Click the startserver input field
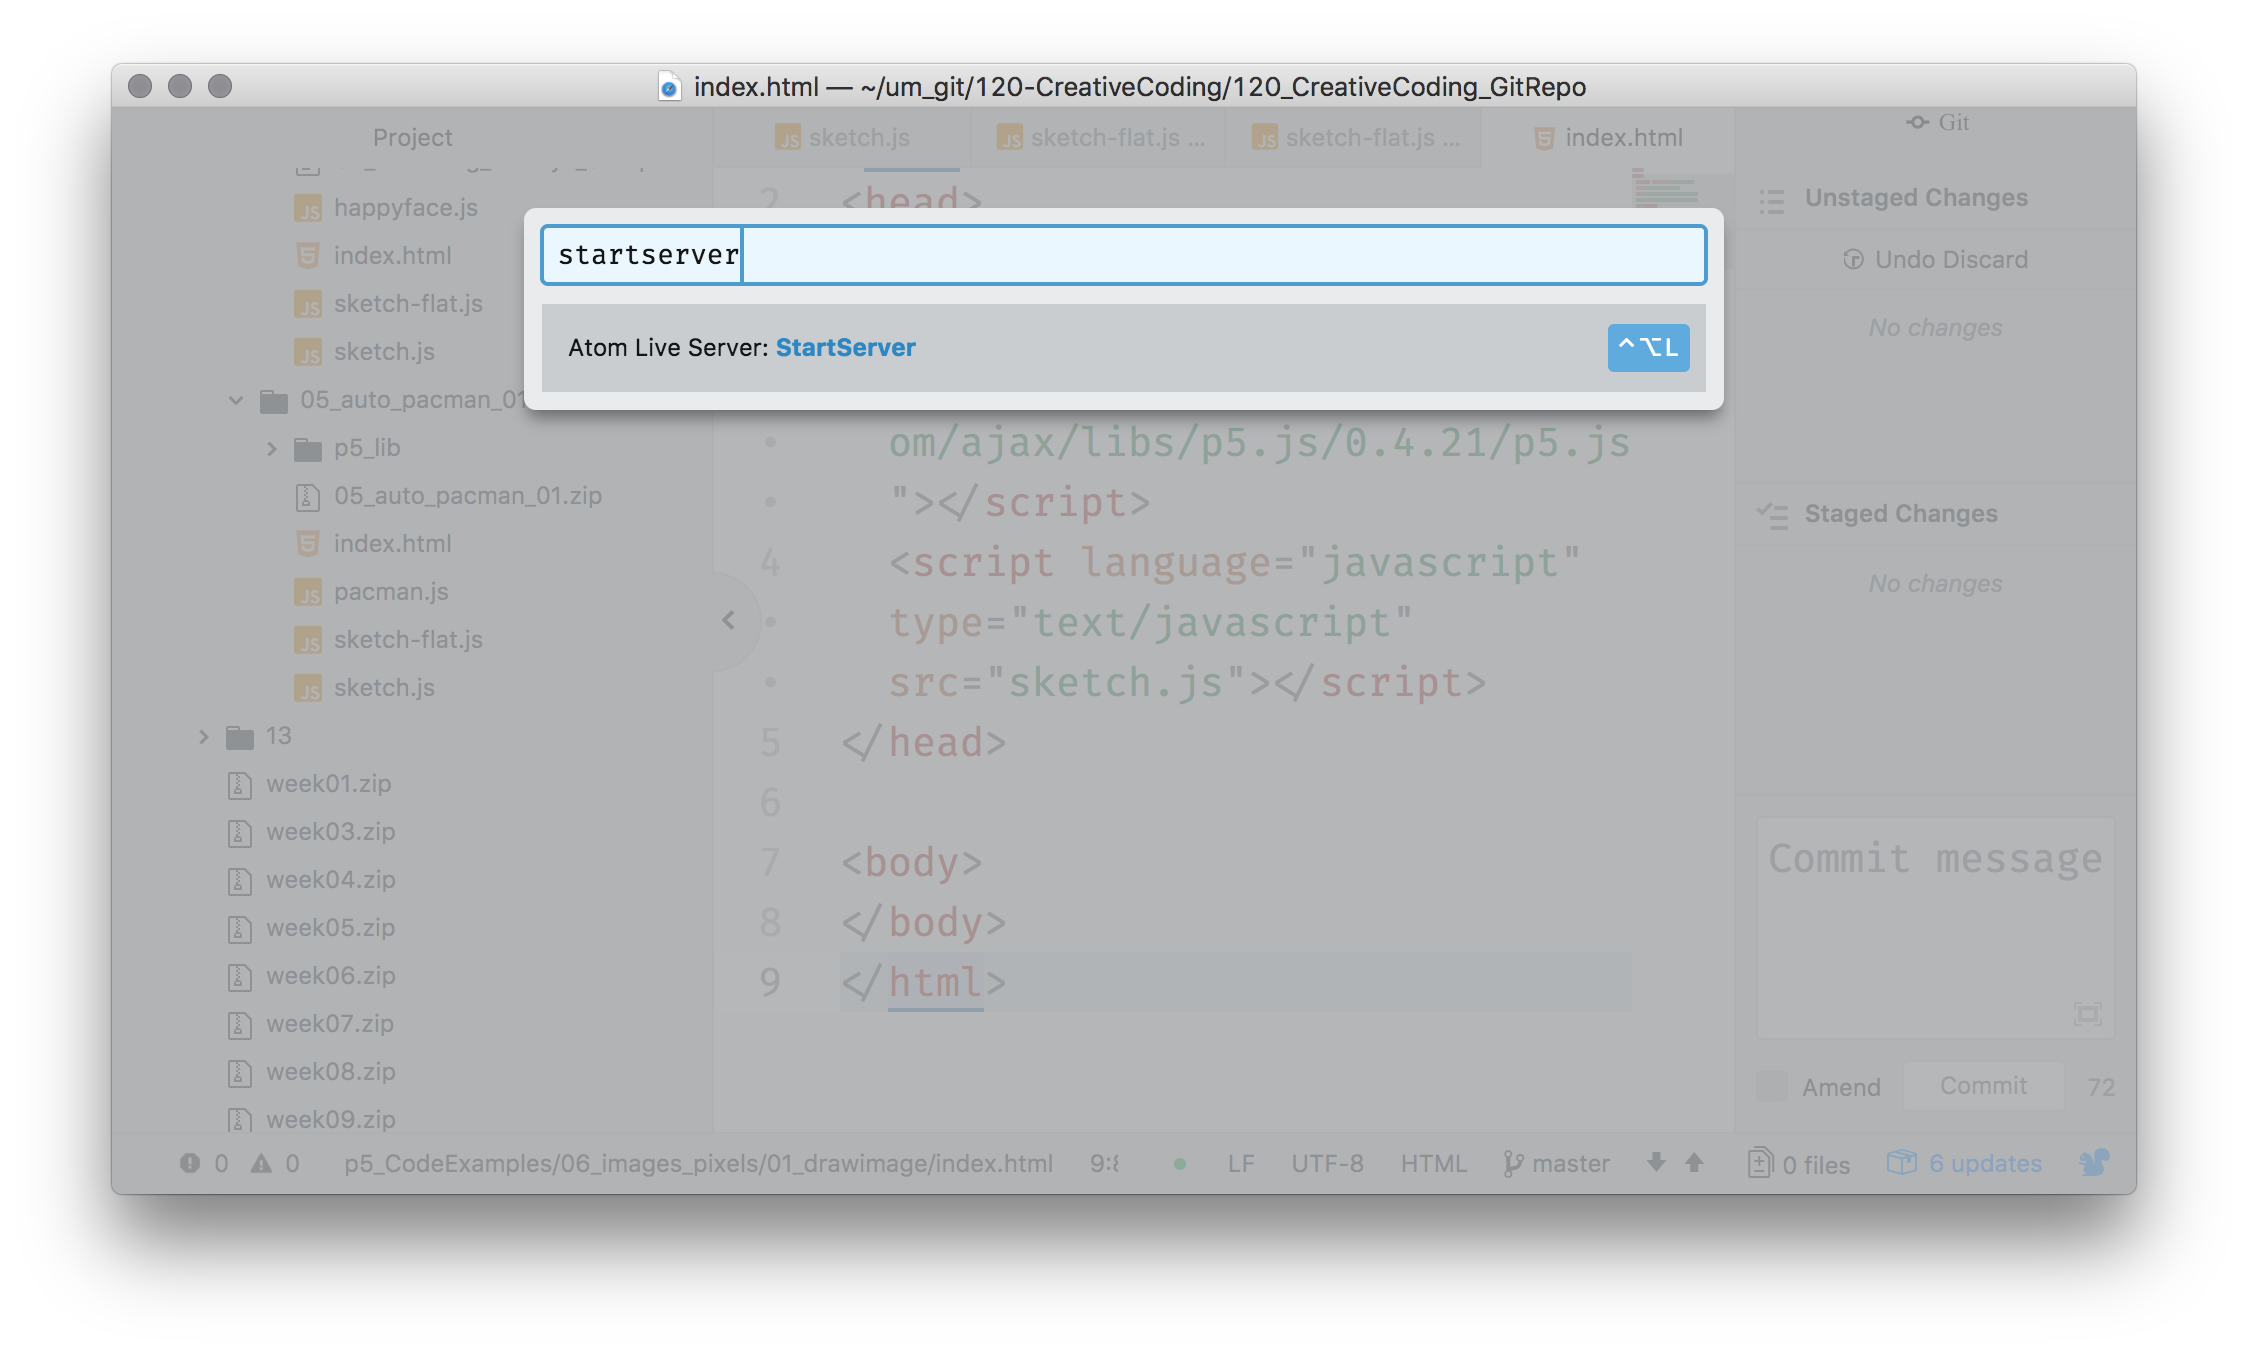 click(x=1124, y=254)
